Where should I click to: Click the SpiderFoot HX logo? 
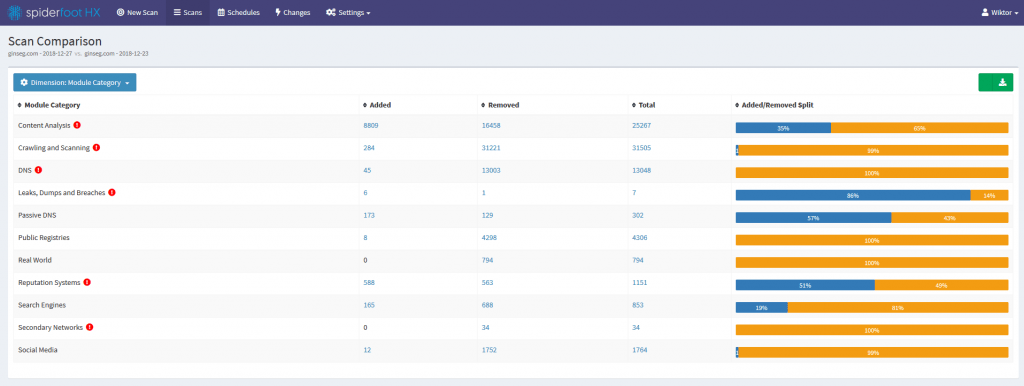pos(53,12)
